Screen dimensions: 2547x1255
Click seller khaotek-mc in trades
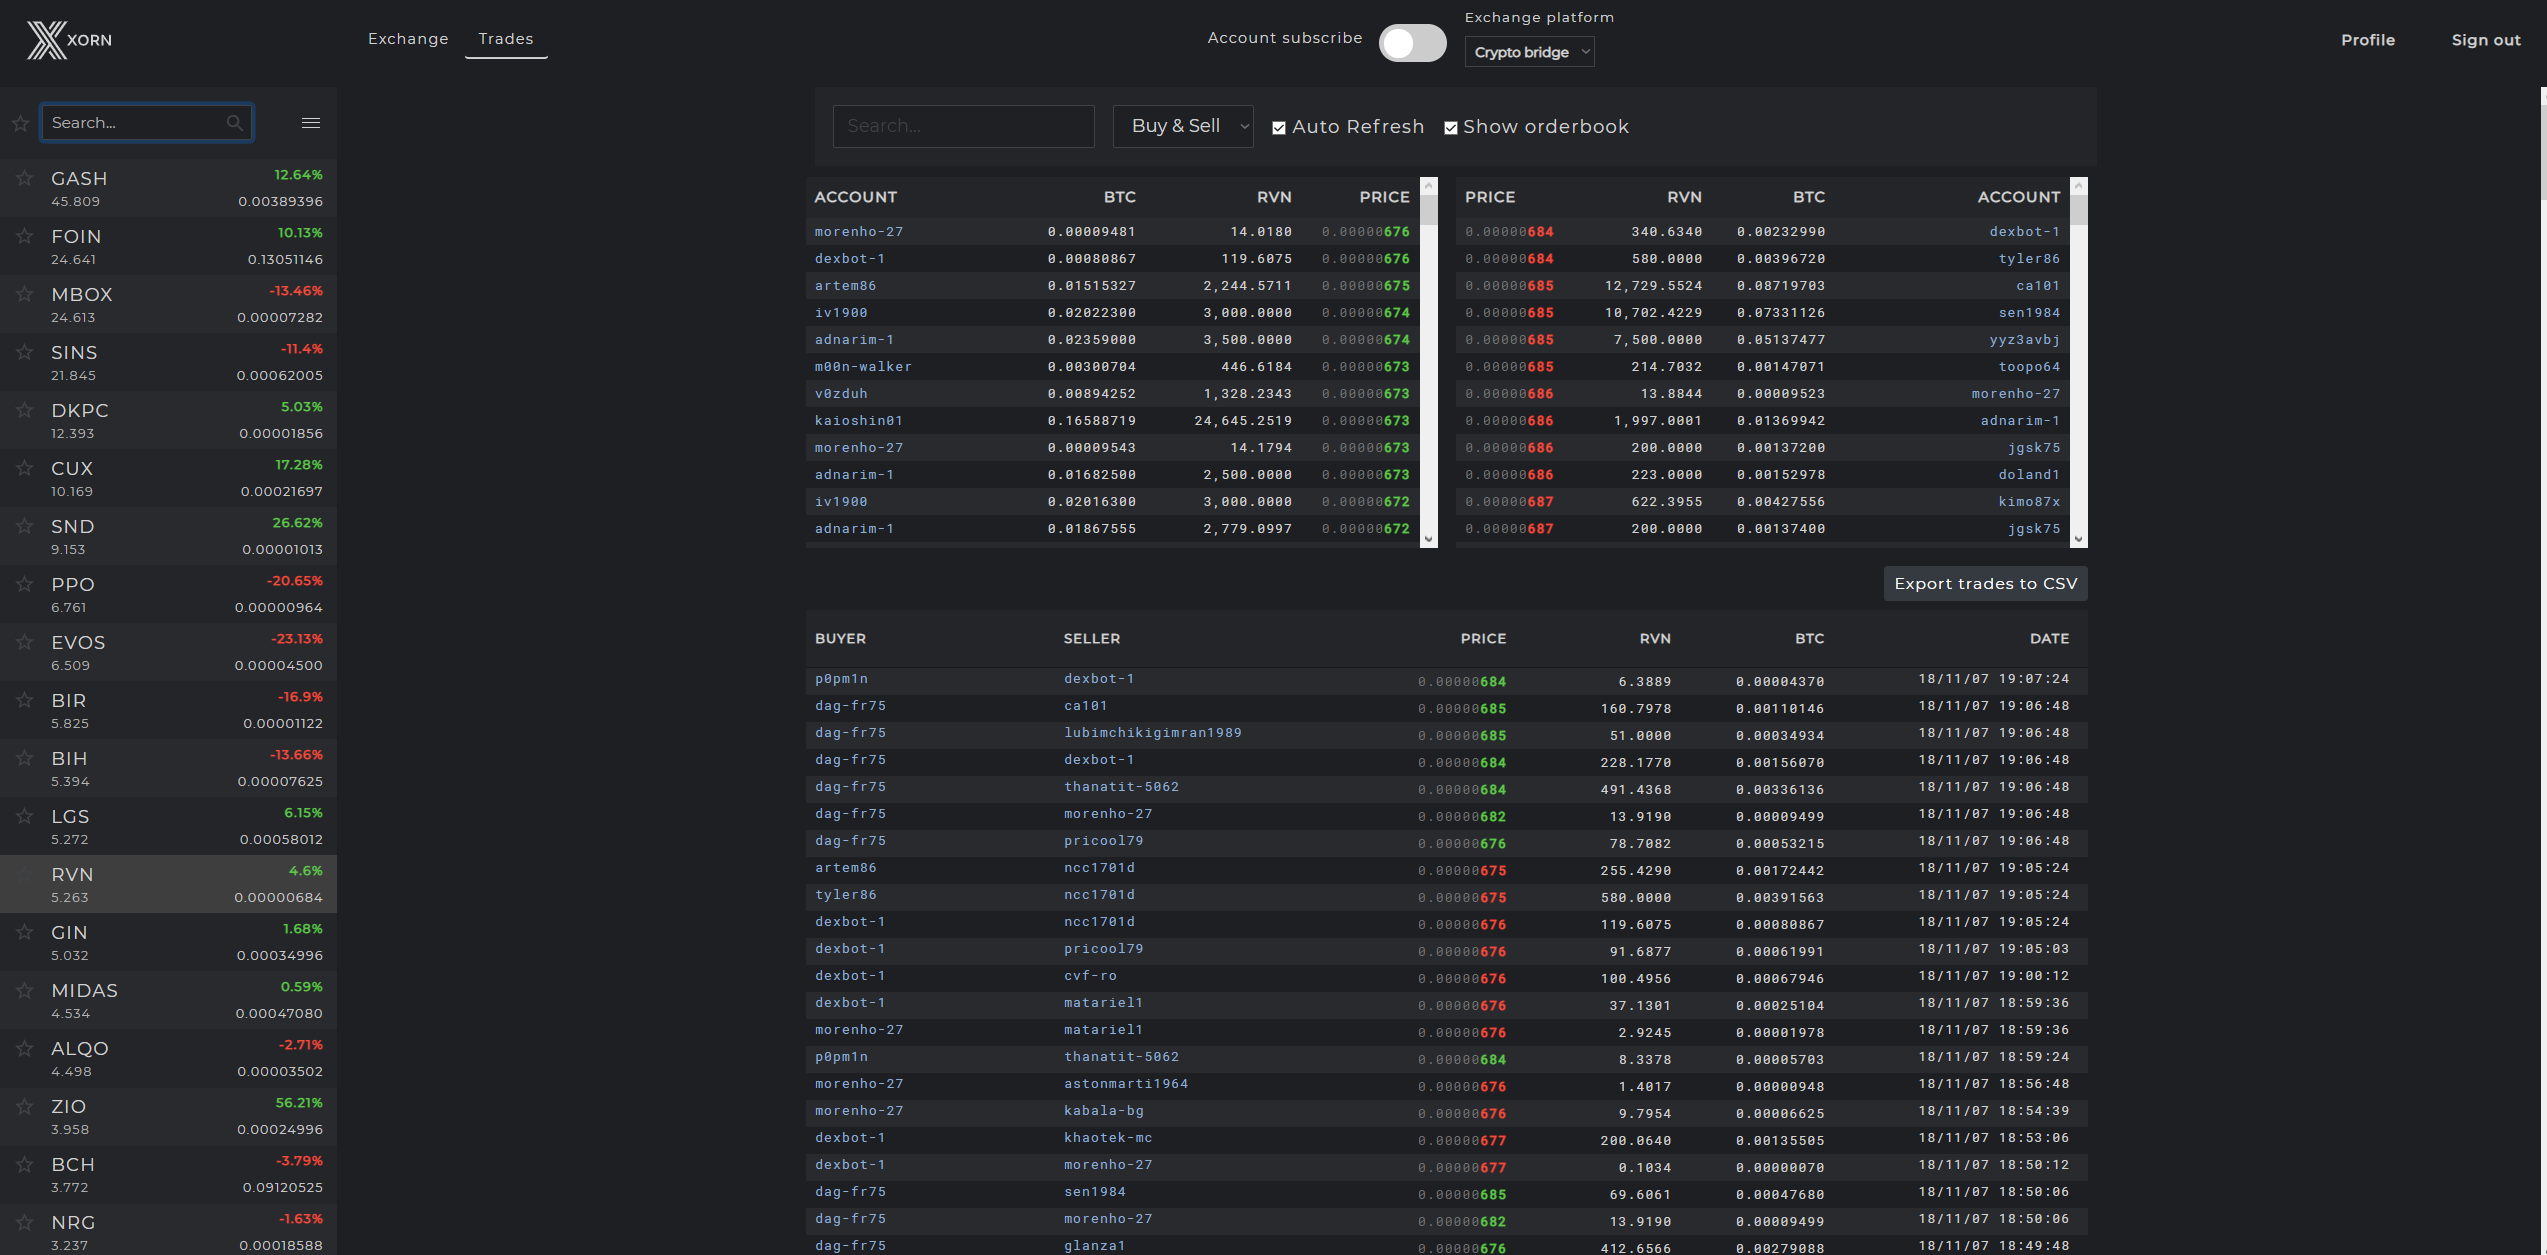[x=1108, y=1138]
